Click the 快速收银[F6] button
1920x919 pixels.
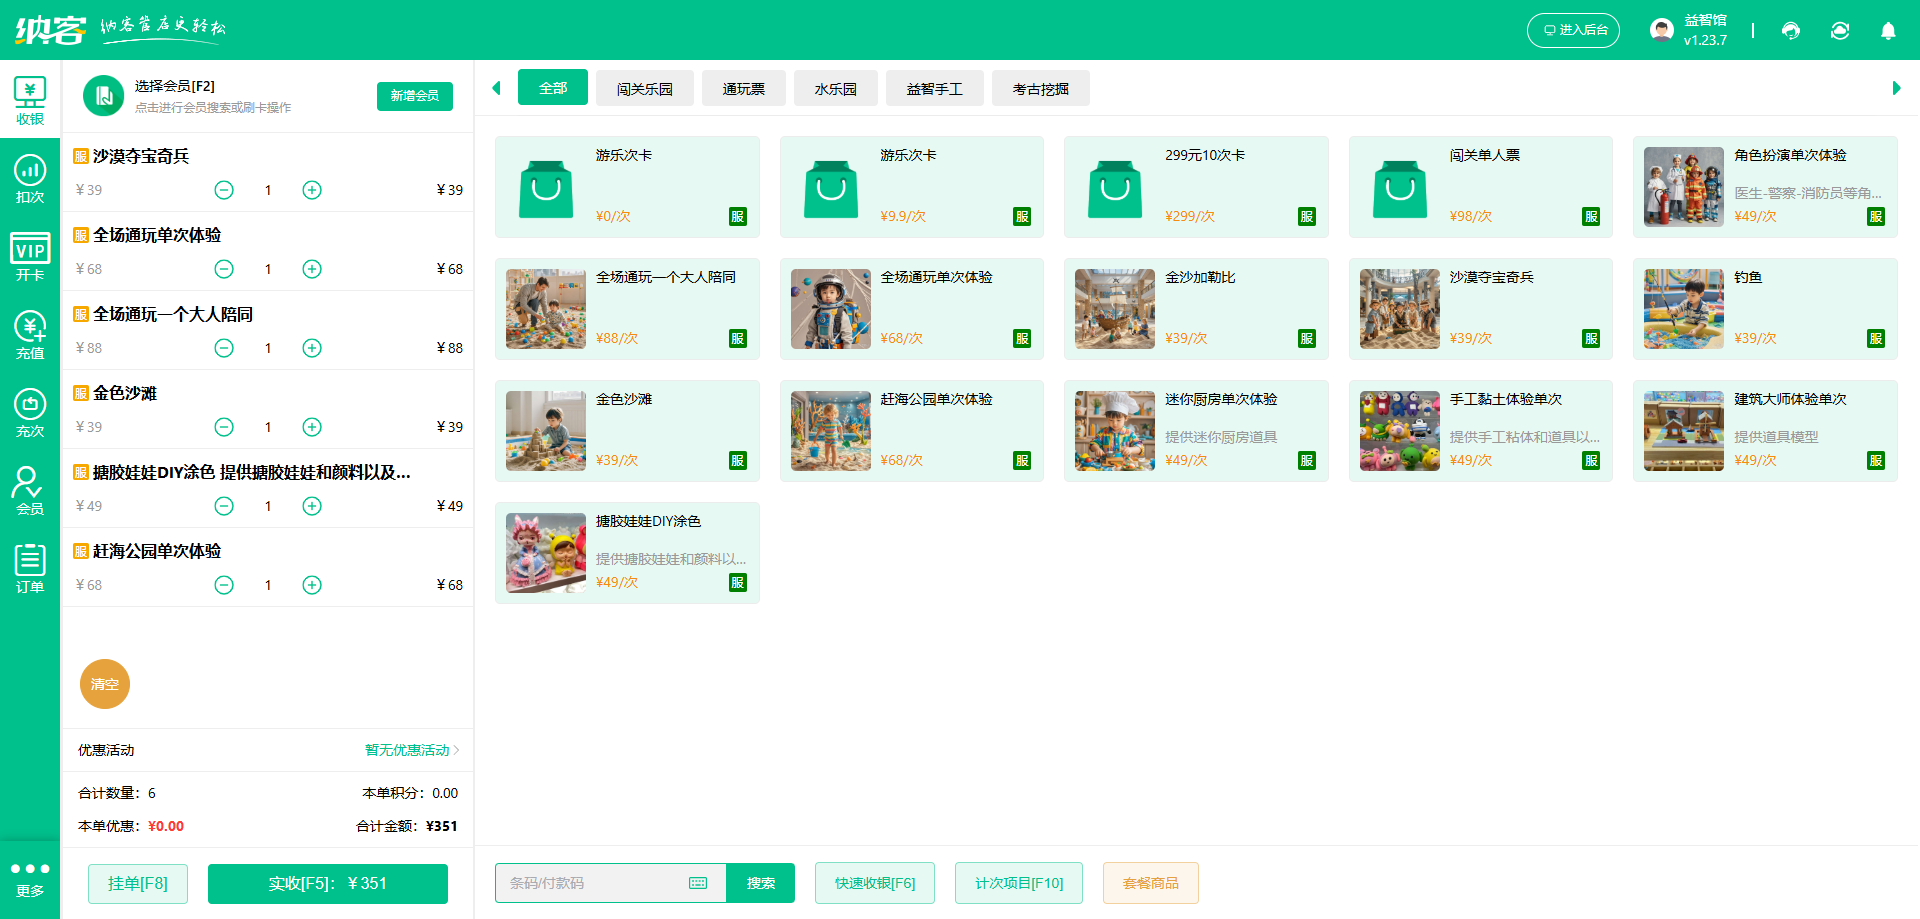pyautogui.click(x=875, y=883)
